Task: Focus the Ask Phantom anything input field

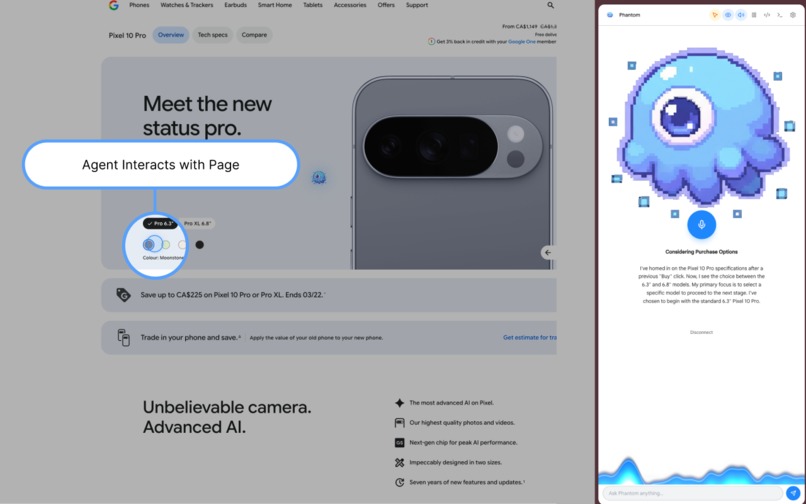Action: tap(692, 493)
